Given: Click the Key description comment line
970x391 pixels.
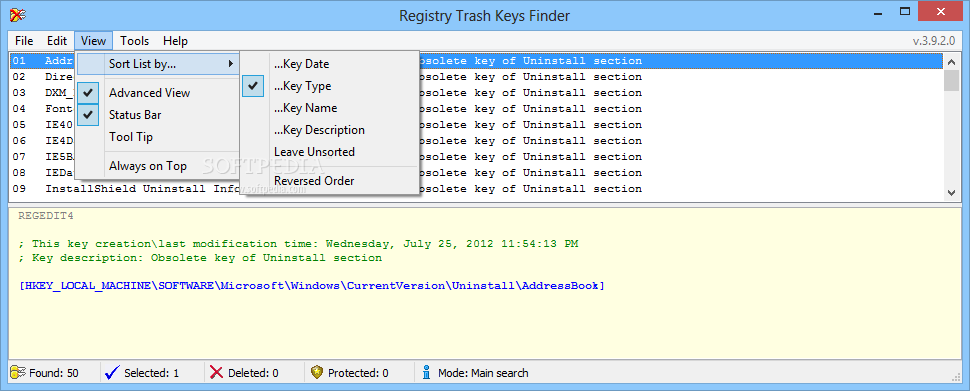Looking at the screenshot, I should [x=200, y=258].
